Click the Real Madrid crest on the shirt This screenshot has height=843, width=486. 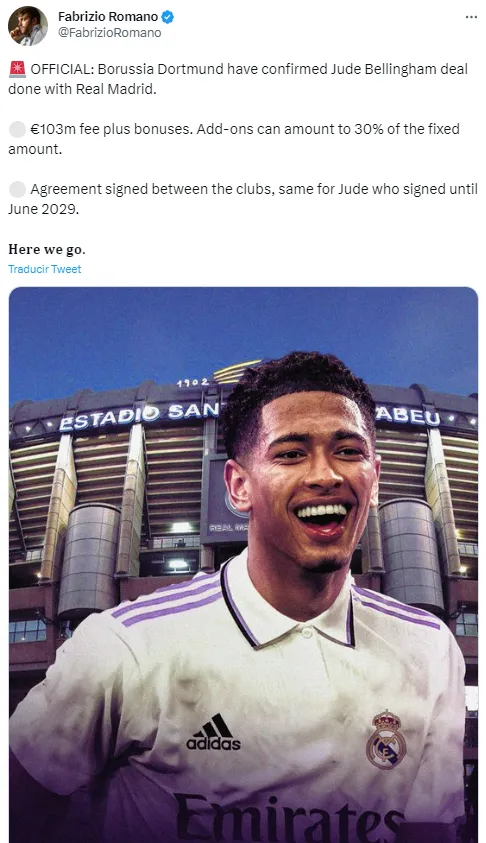[x=386, y=740]
